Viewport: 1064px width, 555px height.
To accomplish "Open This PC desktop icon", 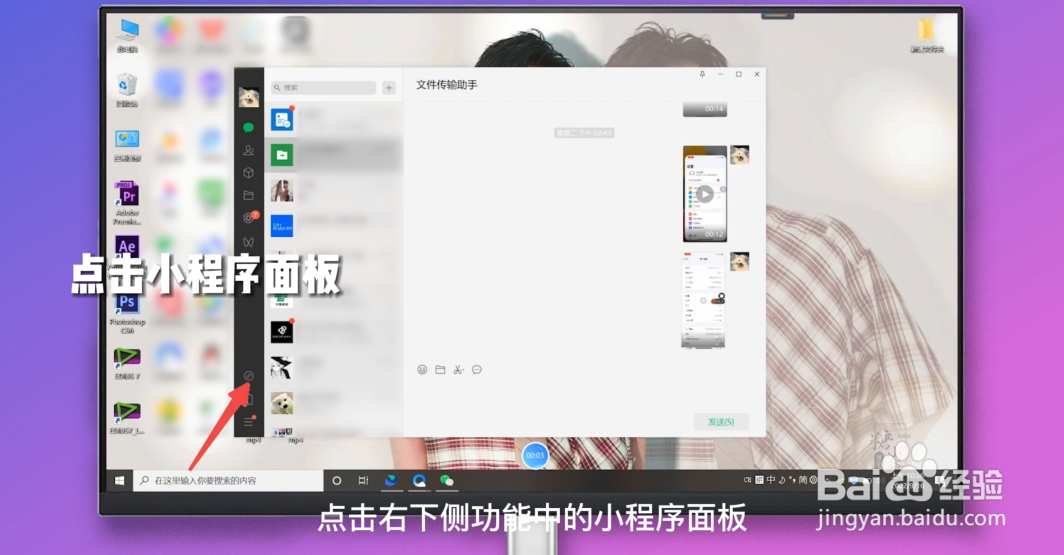I will click(x=127, y=36).
